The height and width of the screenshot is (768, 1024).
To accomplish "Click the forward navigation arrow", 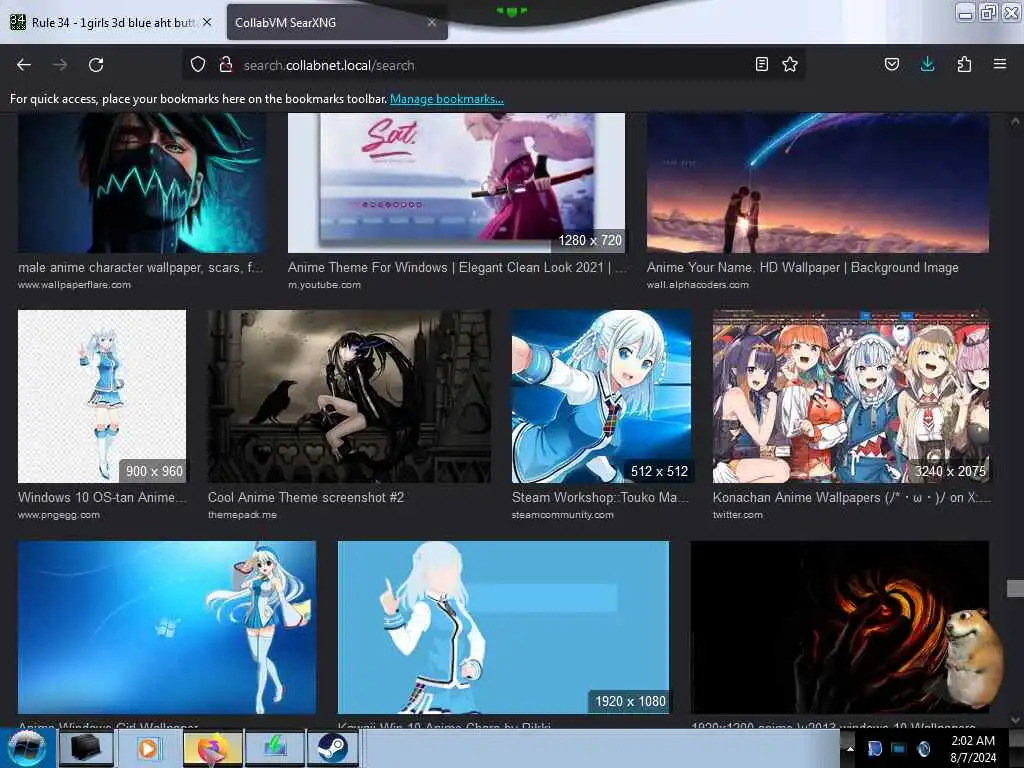I will tap(60, 65).
